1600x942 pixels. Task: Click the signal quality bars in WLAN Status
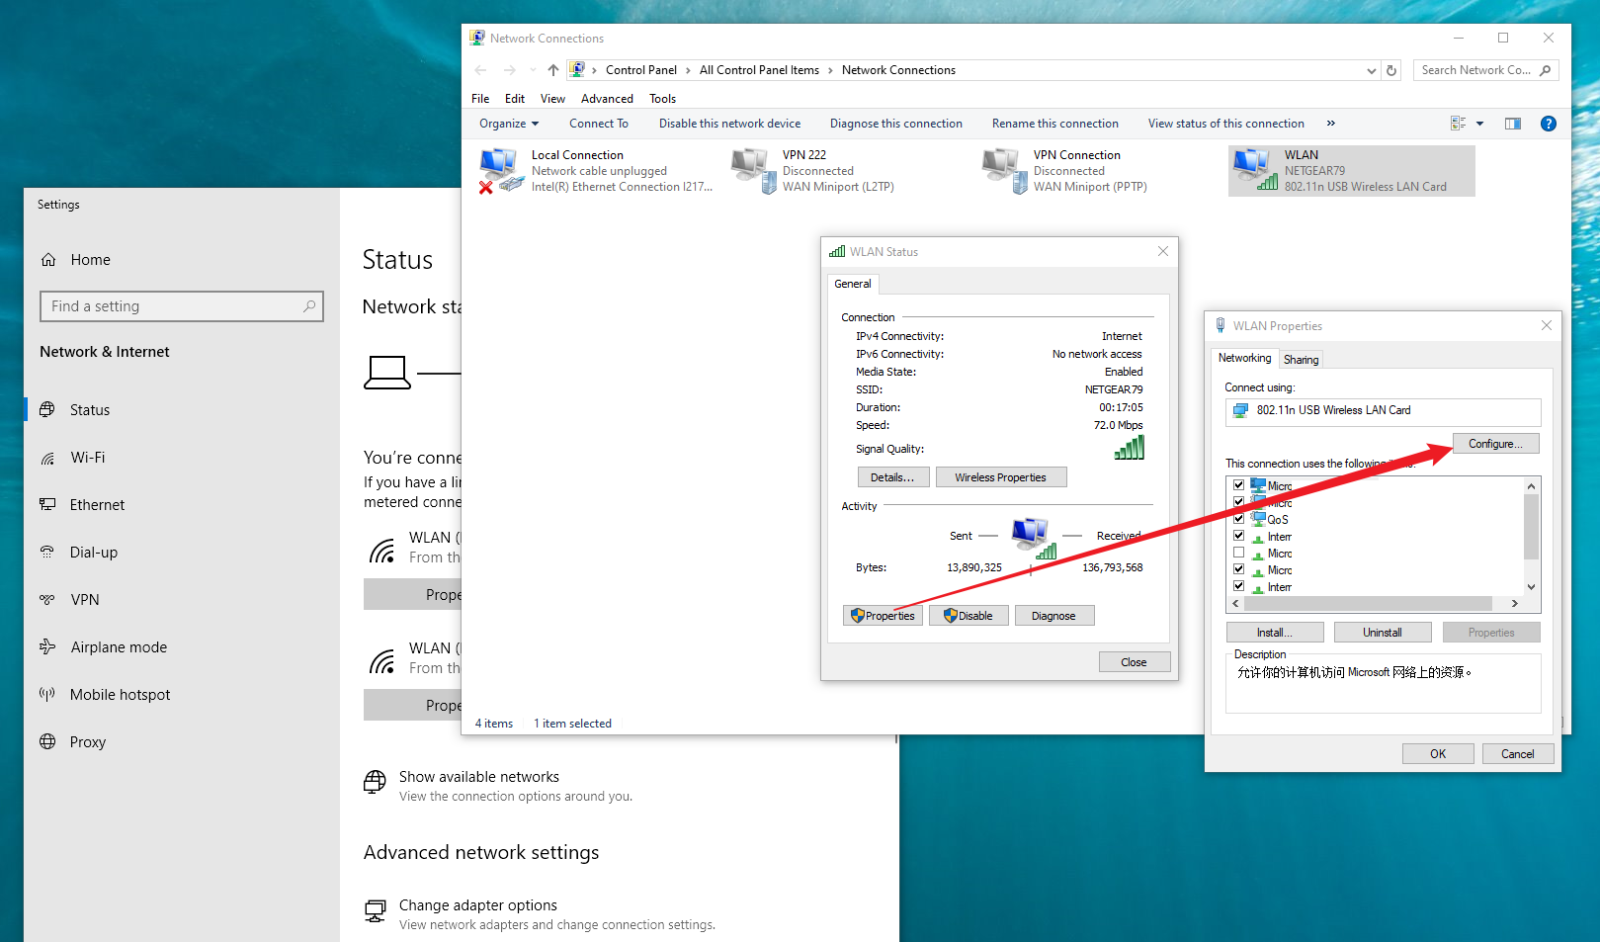[1130, 447]
